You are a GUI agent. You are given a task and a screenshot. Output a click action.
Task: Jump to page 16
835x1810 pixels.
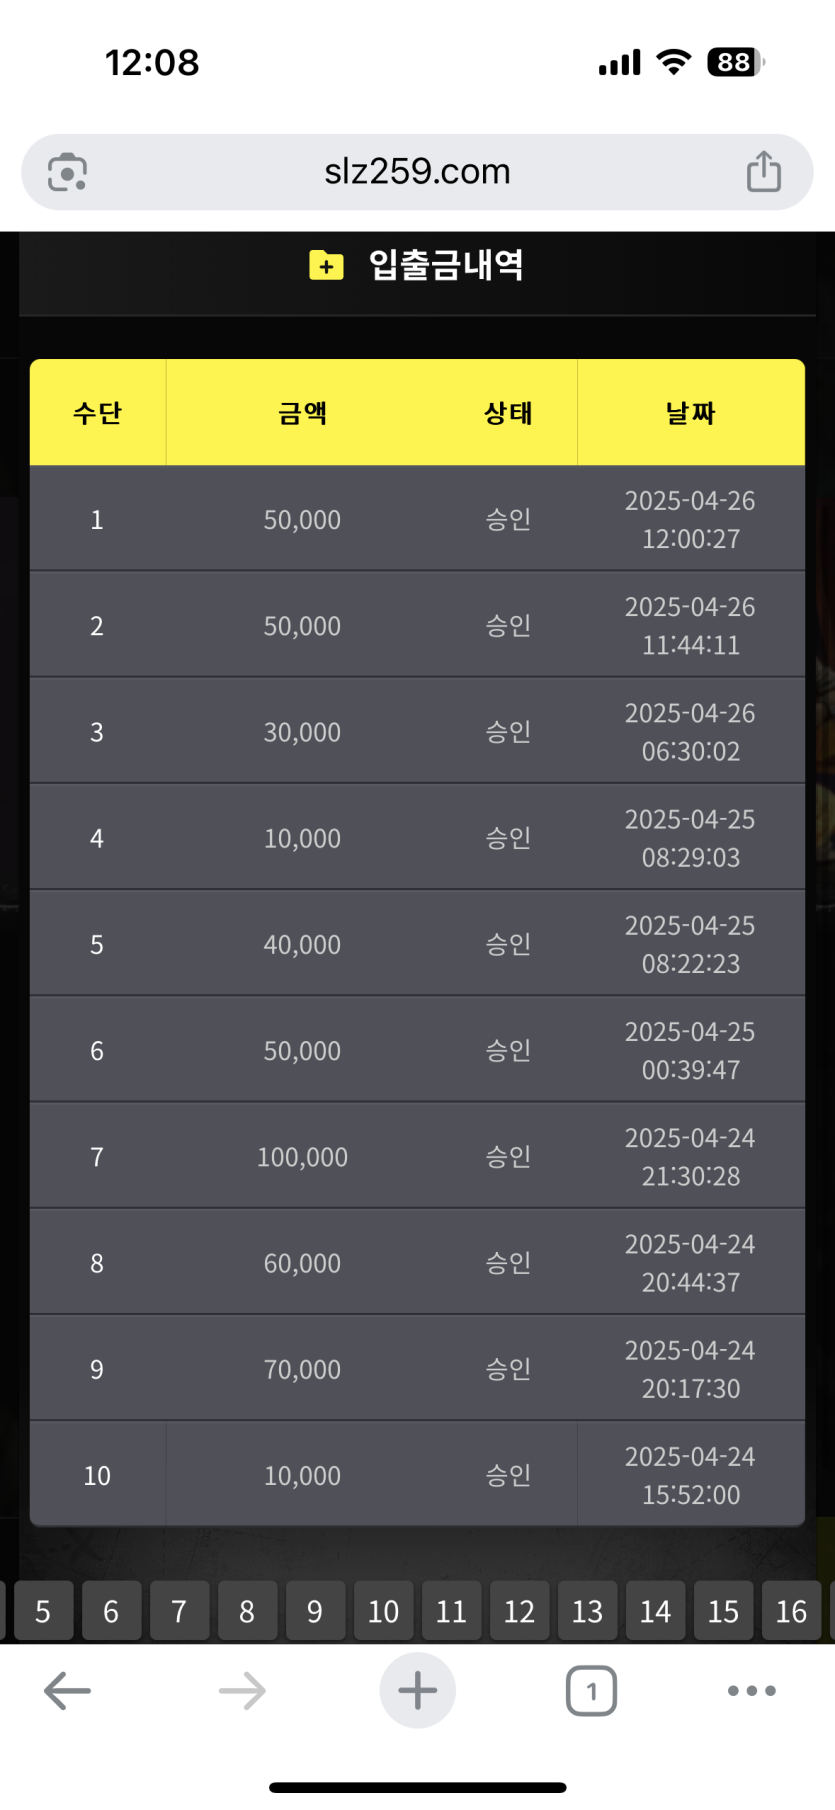(x=791, y=1611)
